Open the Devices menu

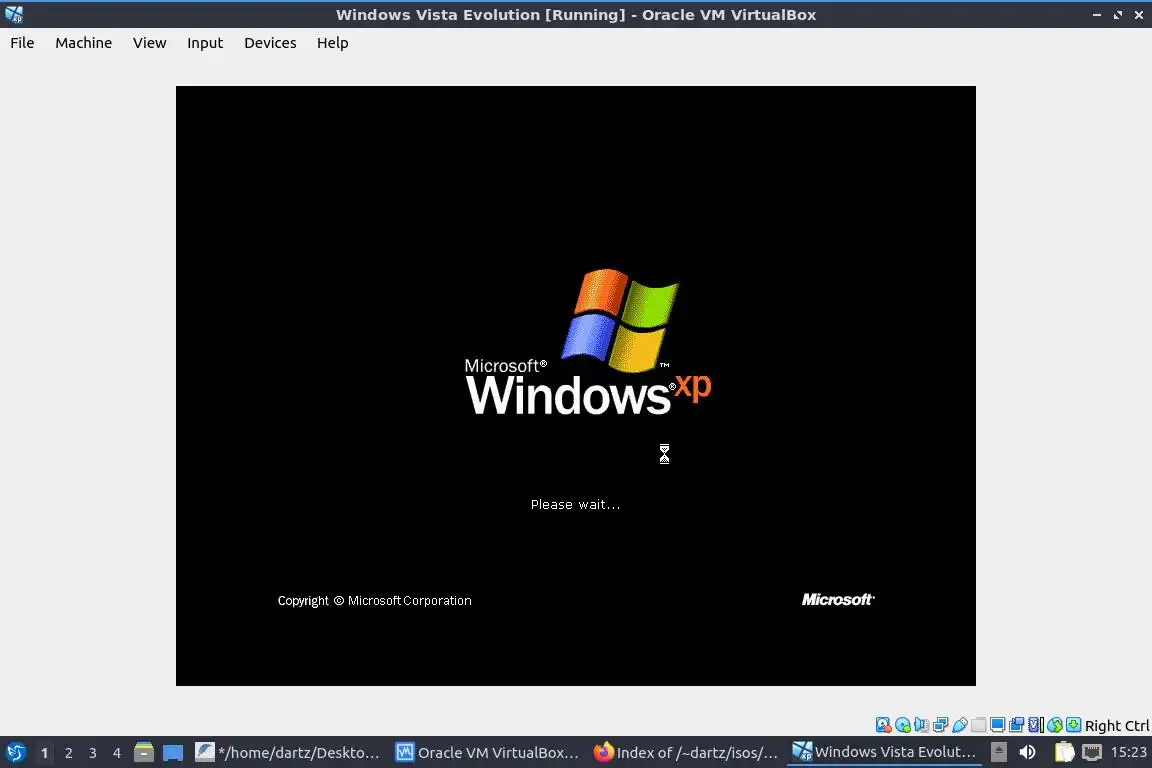pyautogui.click(x=270, y=43)
